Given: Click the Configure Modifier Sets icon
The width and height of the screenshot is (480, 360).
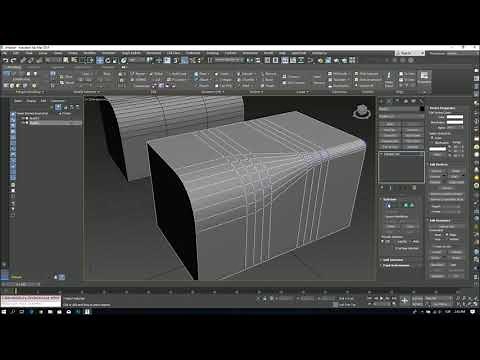Looking at the screenshot, I should [x=414, y=188].
